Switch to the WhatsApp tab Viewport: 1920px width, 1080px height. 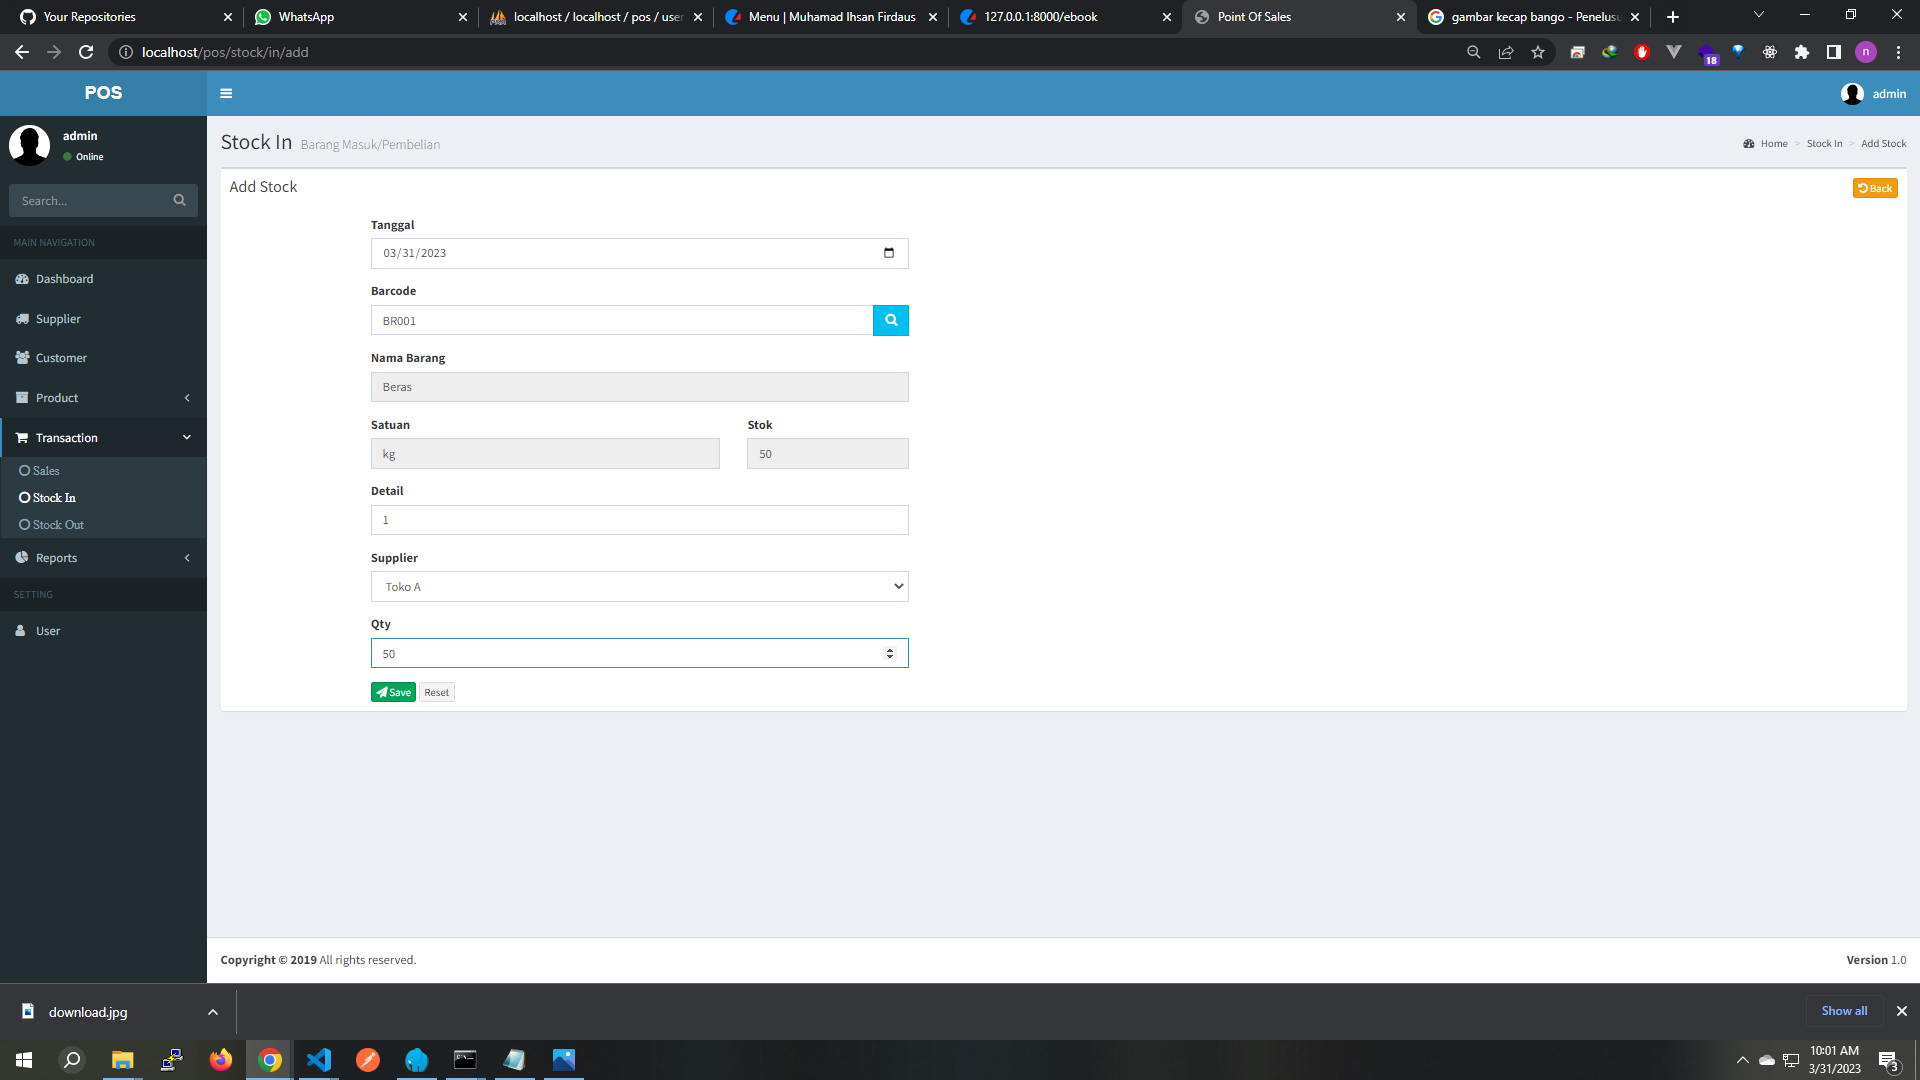tap(360, 17)
